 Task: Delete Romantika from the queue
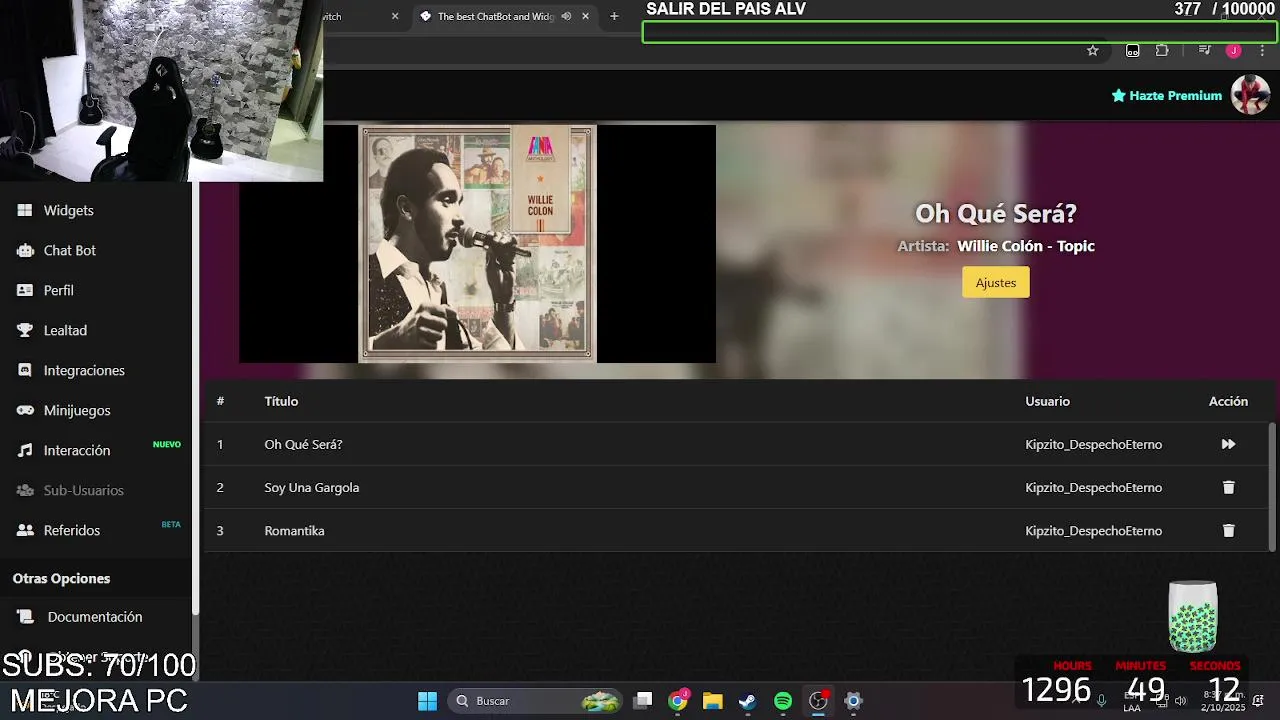(x=1229, y=531)
